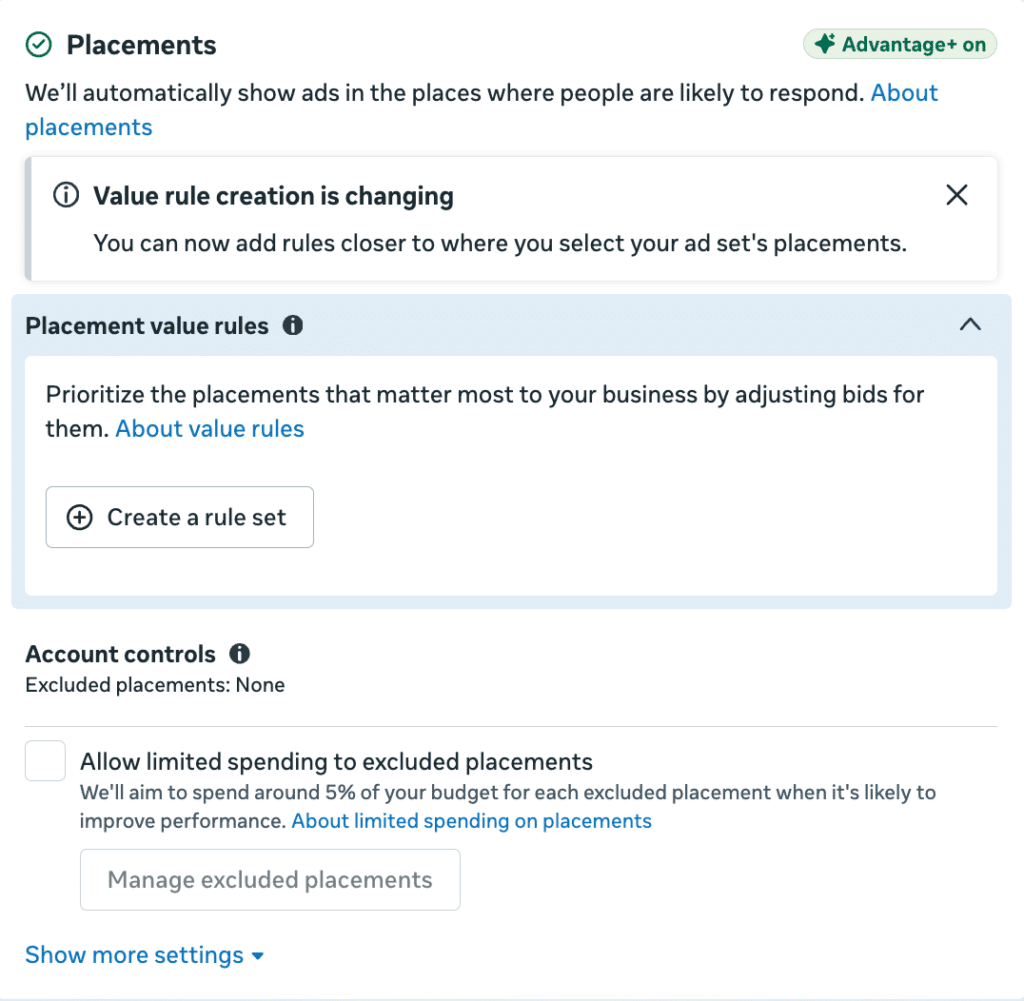Click the Allow limited spending label text

point(336,762)
